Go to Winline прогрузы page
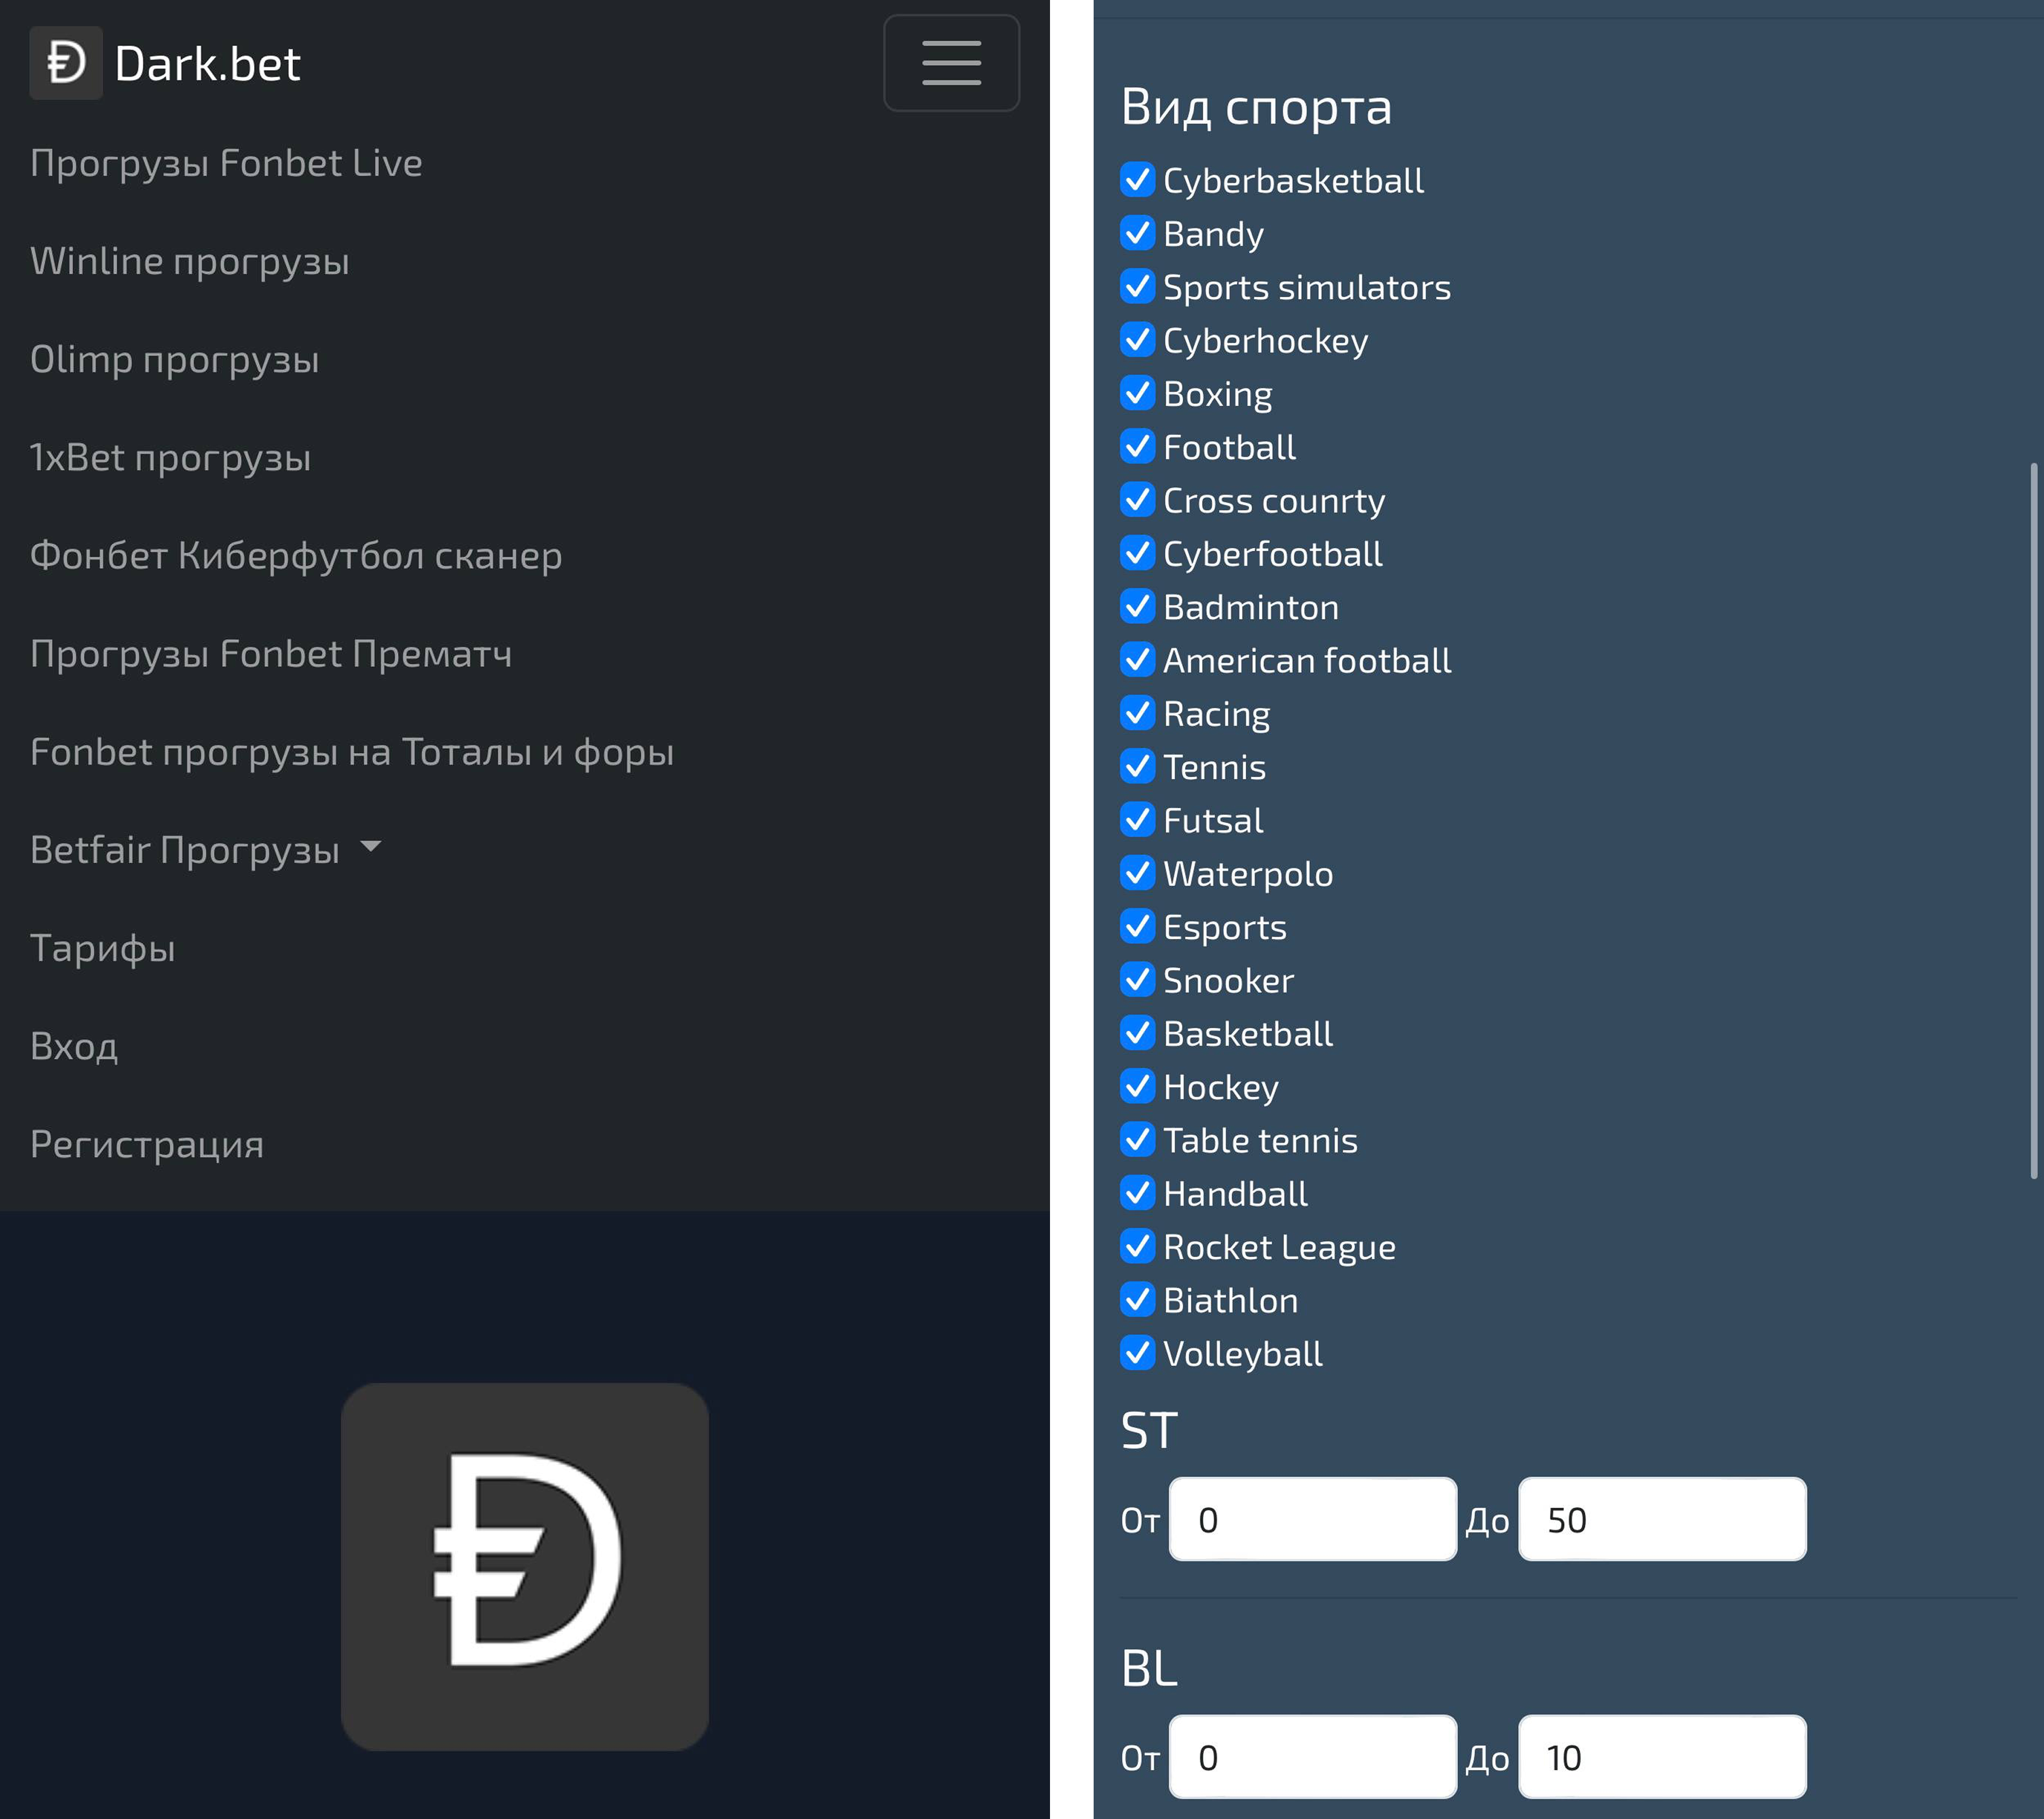Image resolution: width=2044 pixels, height=1819 pixels. (x=189, y=261)
